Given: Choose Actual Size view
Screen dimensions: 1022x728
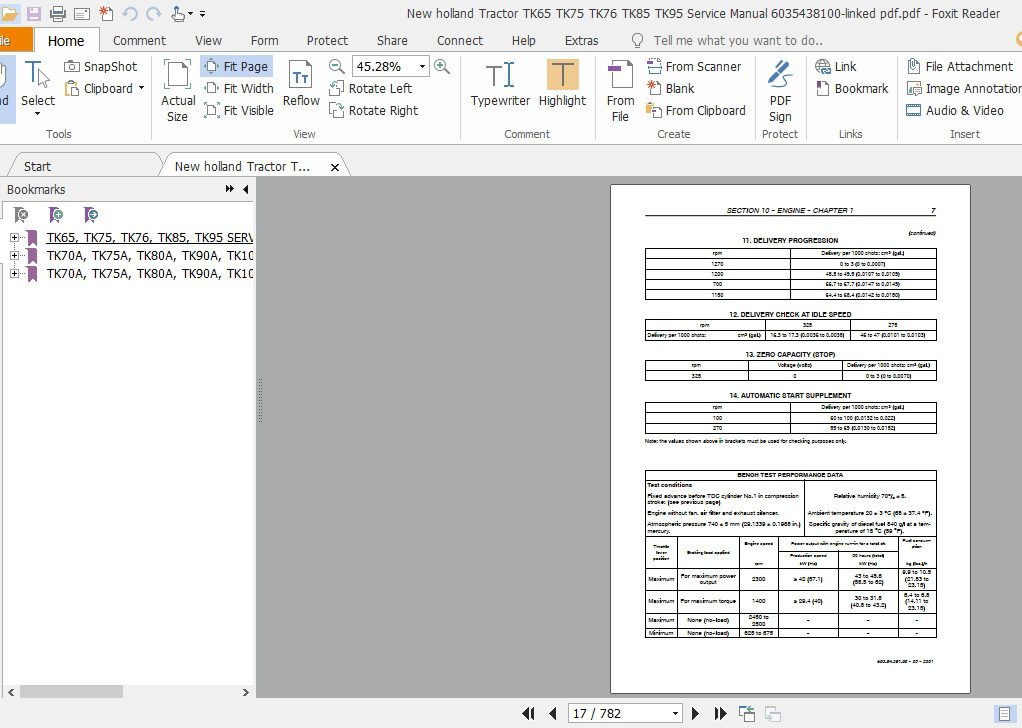Looking at the screenshot, I should click(x=177, y=91).
